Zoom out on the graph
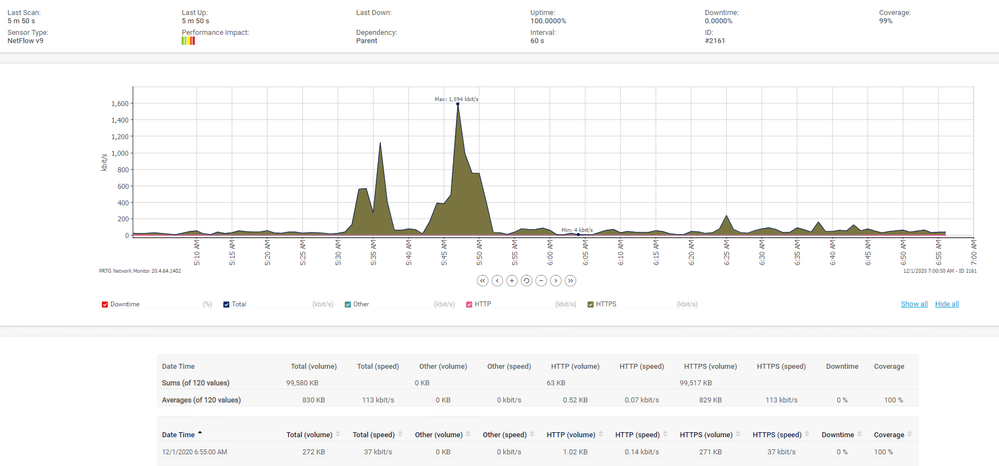The width and height of the screenshot is (999, 466). click(x=541, y=281)
